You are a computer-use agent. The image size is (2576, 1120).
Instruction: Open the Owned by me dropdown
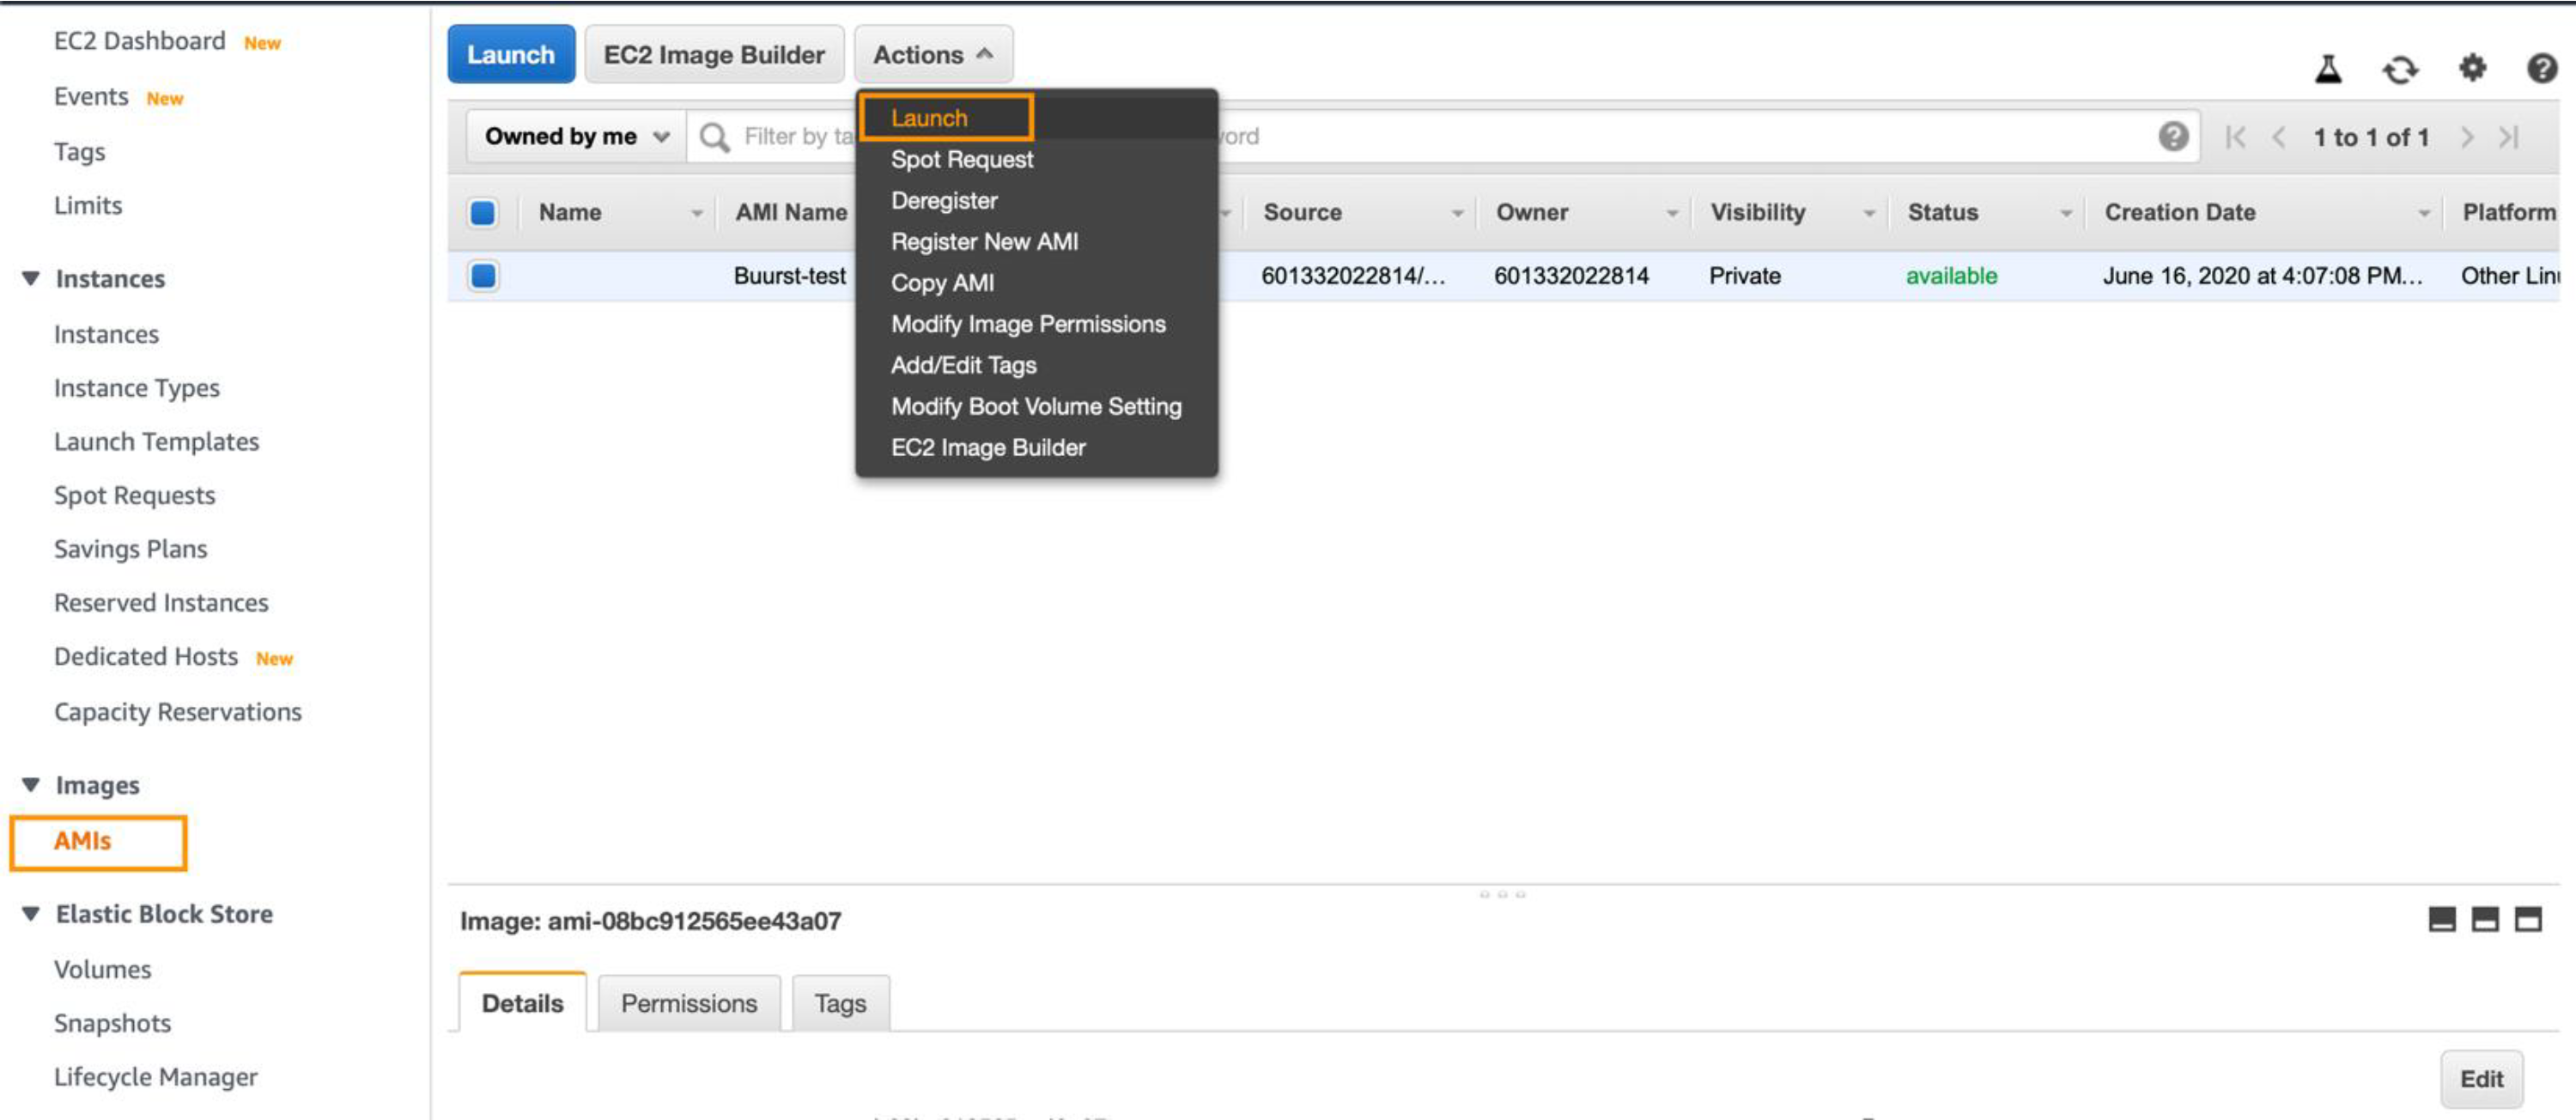(x=576, y=136)
